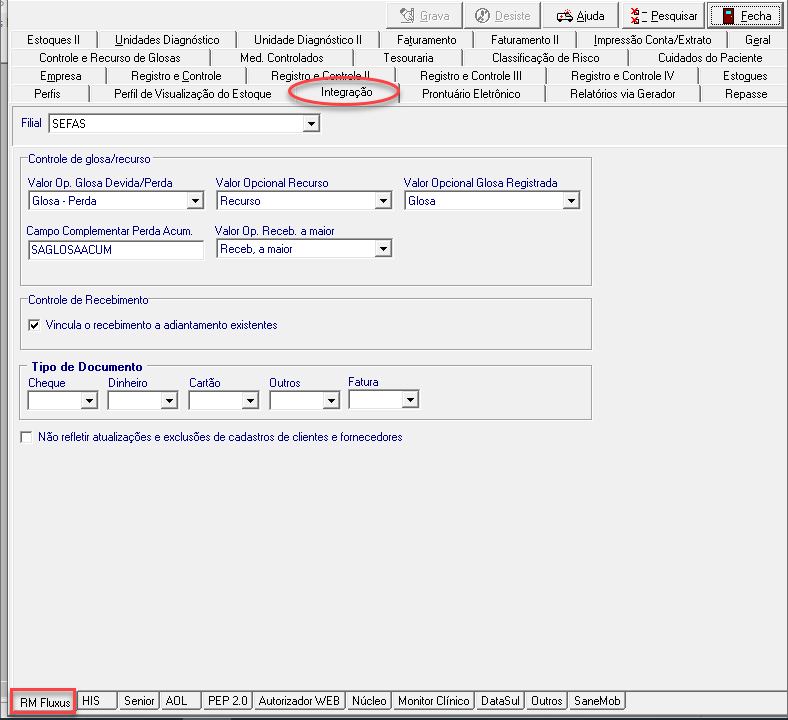
Task: Expand Valor Op. Glosa Devida/Perda dropdown
Action: click(195, 201)
